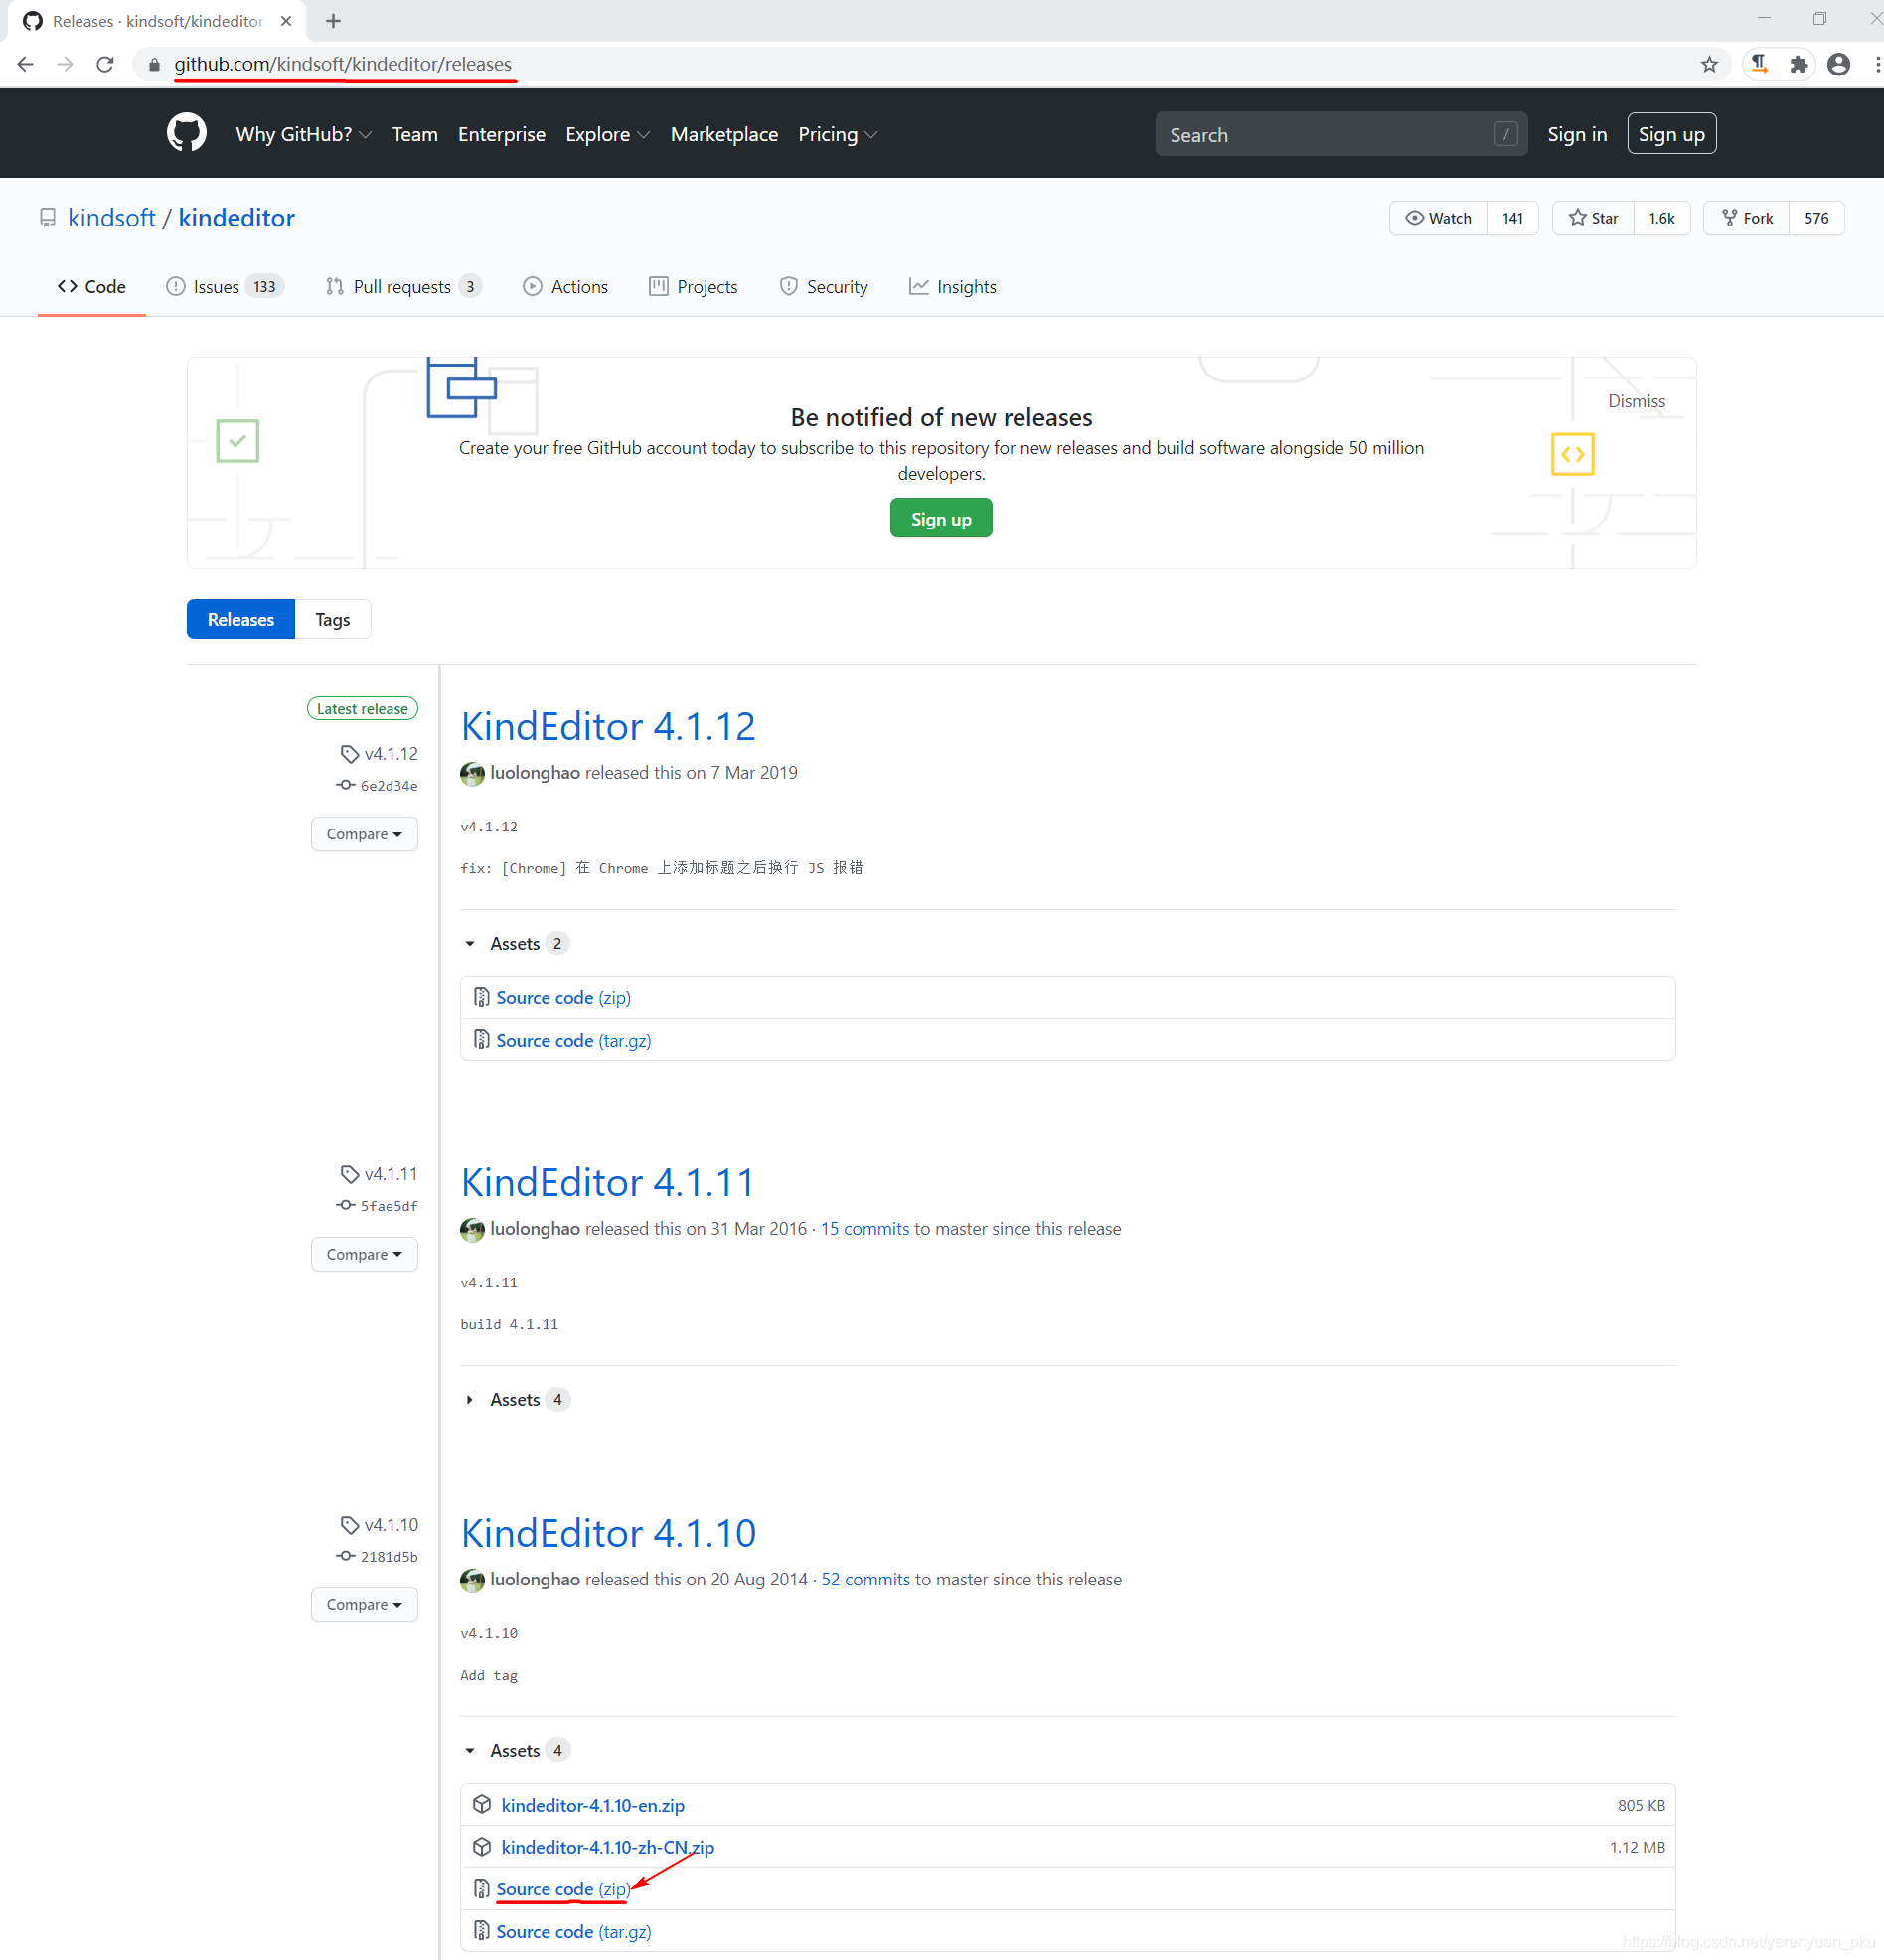Click the browser back arrow
The width and height of the screenshot is (1884, 1960).
[x=26, y=64]
